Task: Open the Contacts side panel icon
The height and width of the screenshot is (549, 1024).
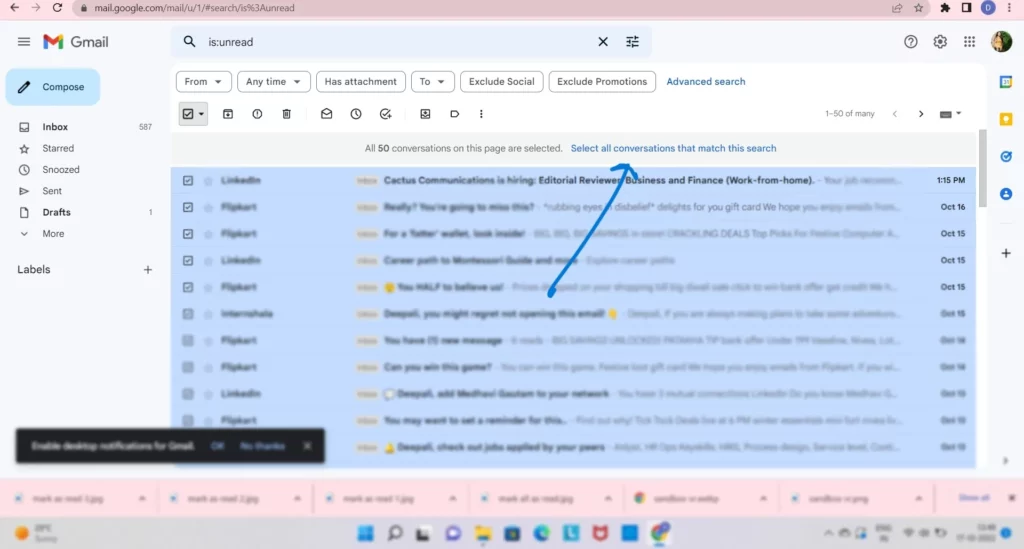Action: point(1006,194)
